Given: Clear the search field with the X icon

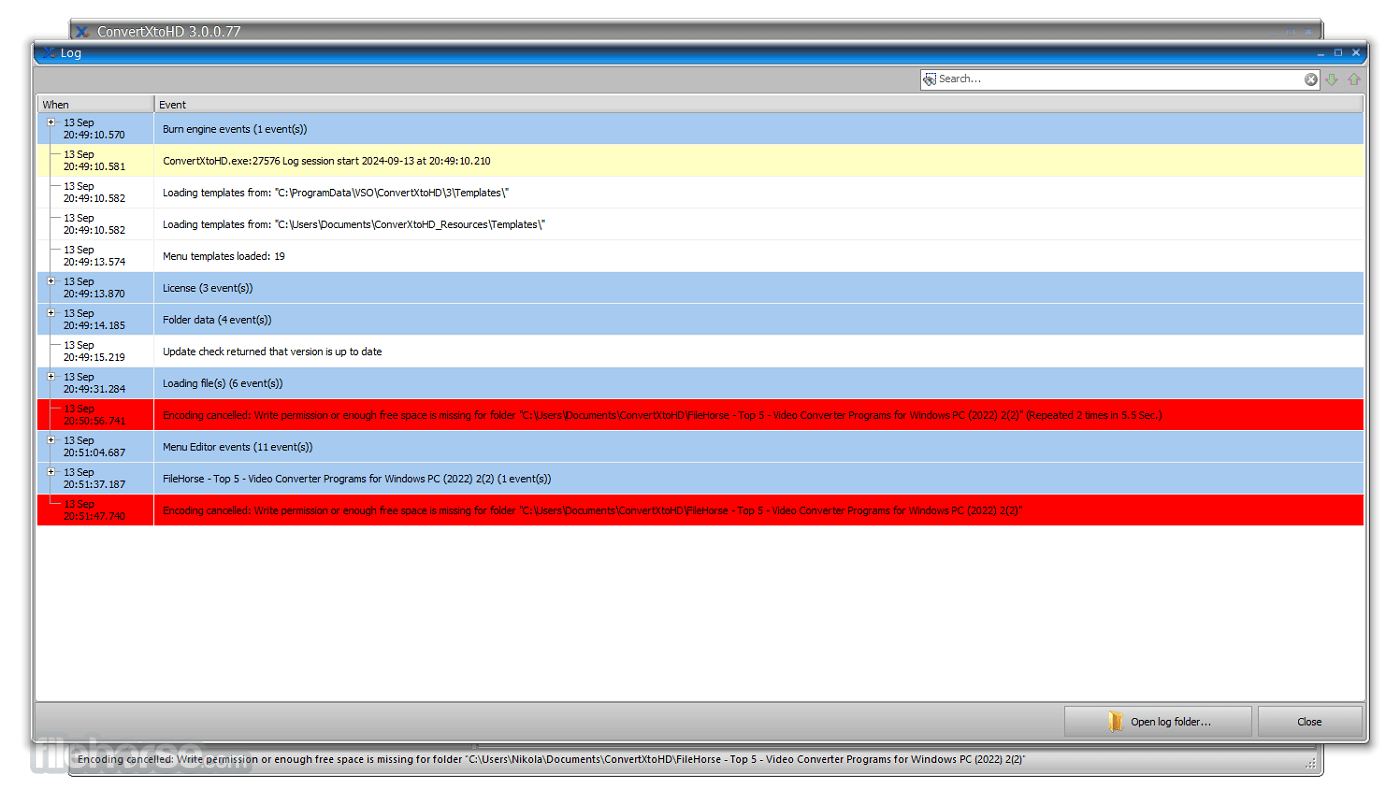Looking at the screenshot, I should [x=1311, y=79].
